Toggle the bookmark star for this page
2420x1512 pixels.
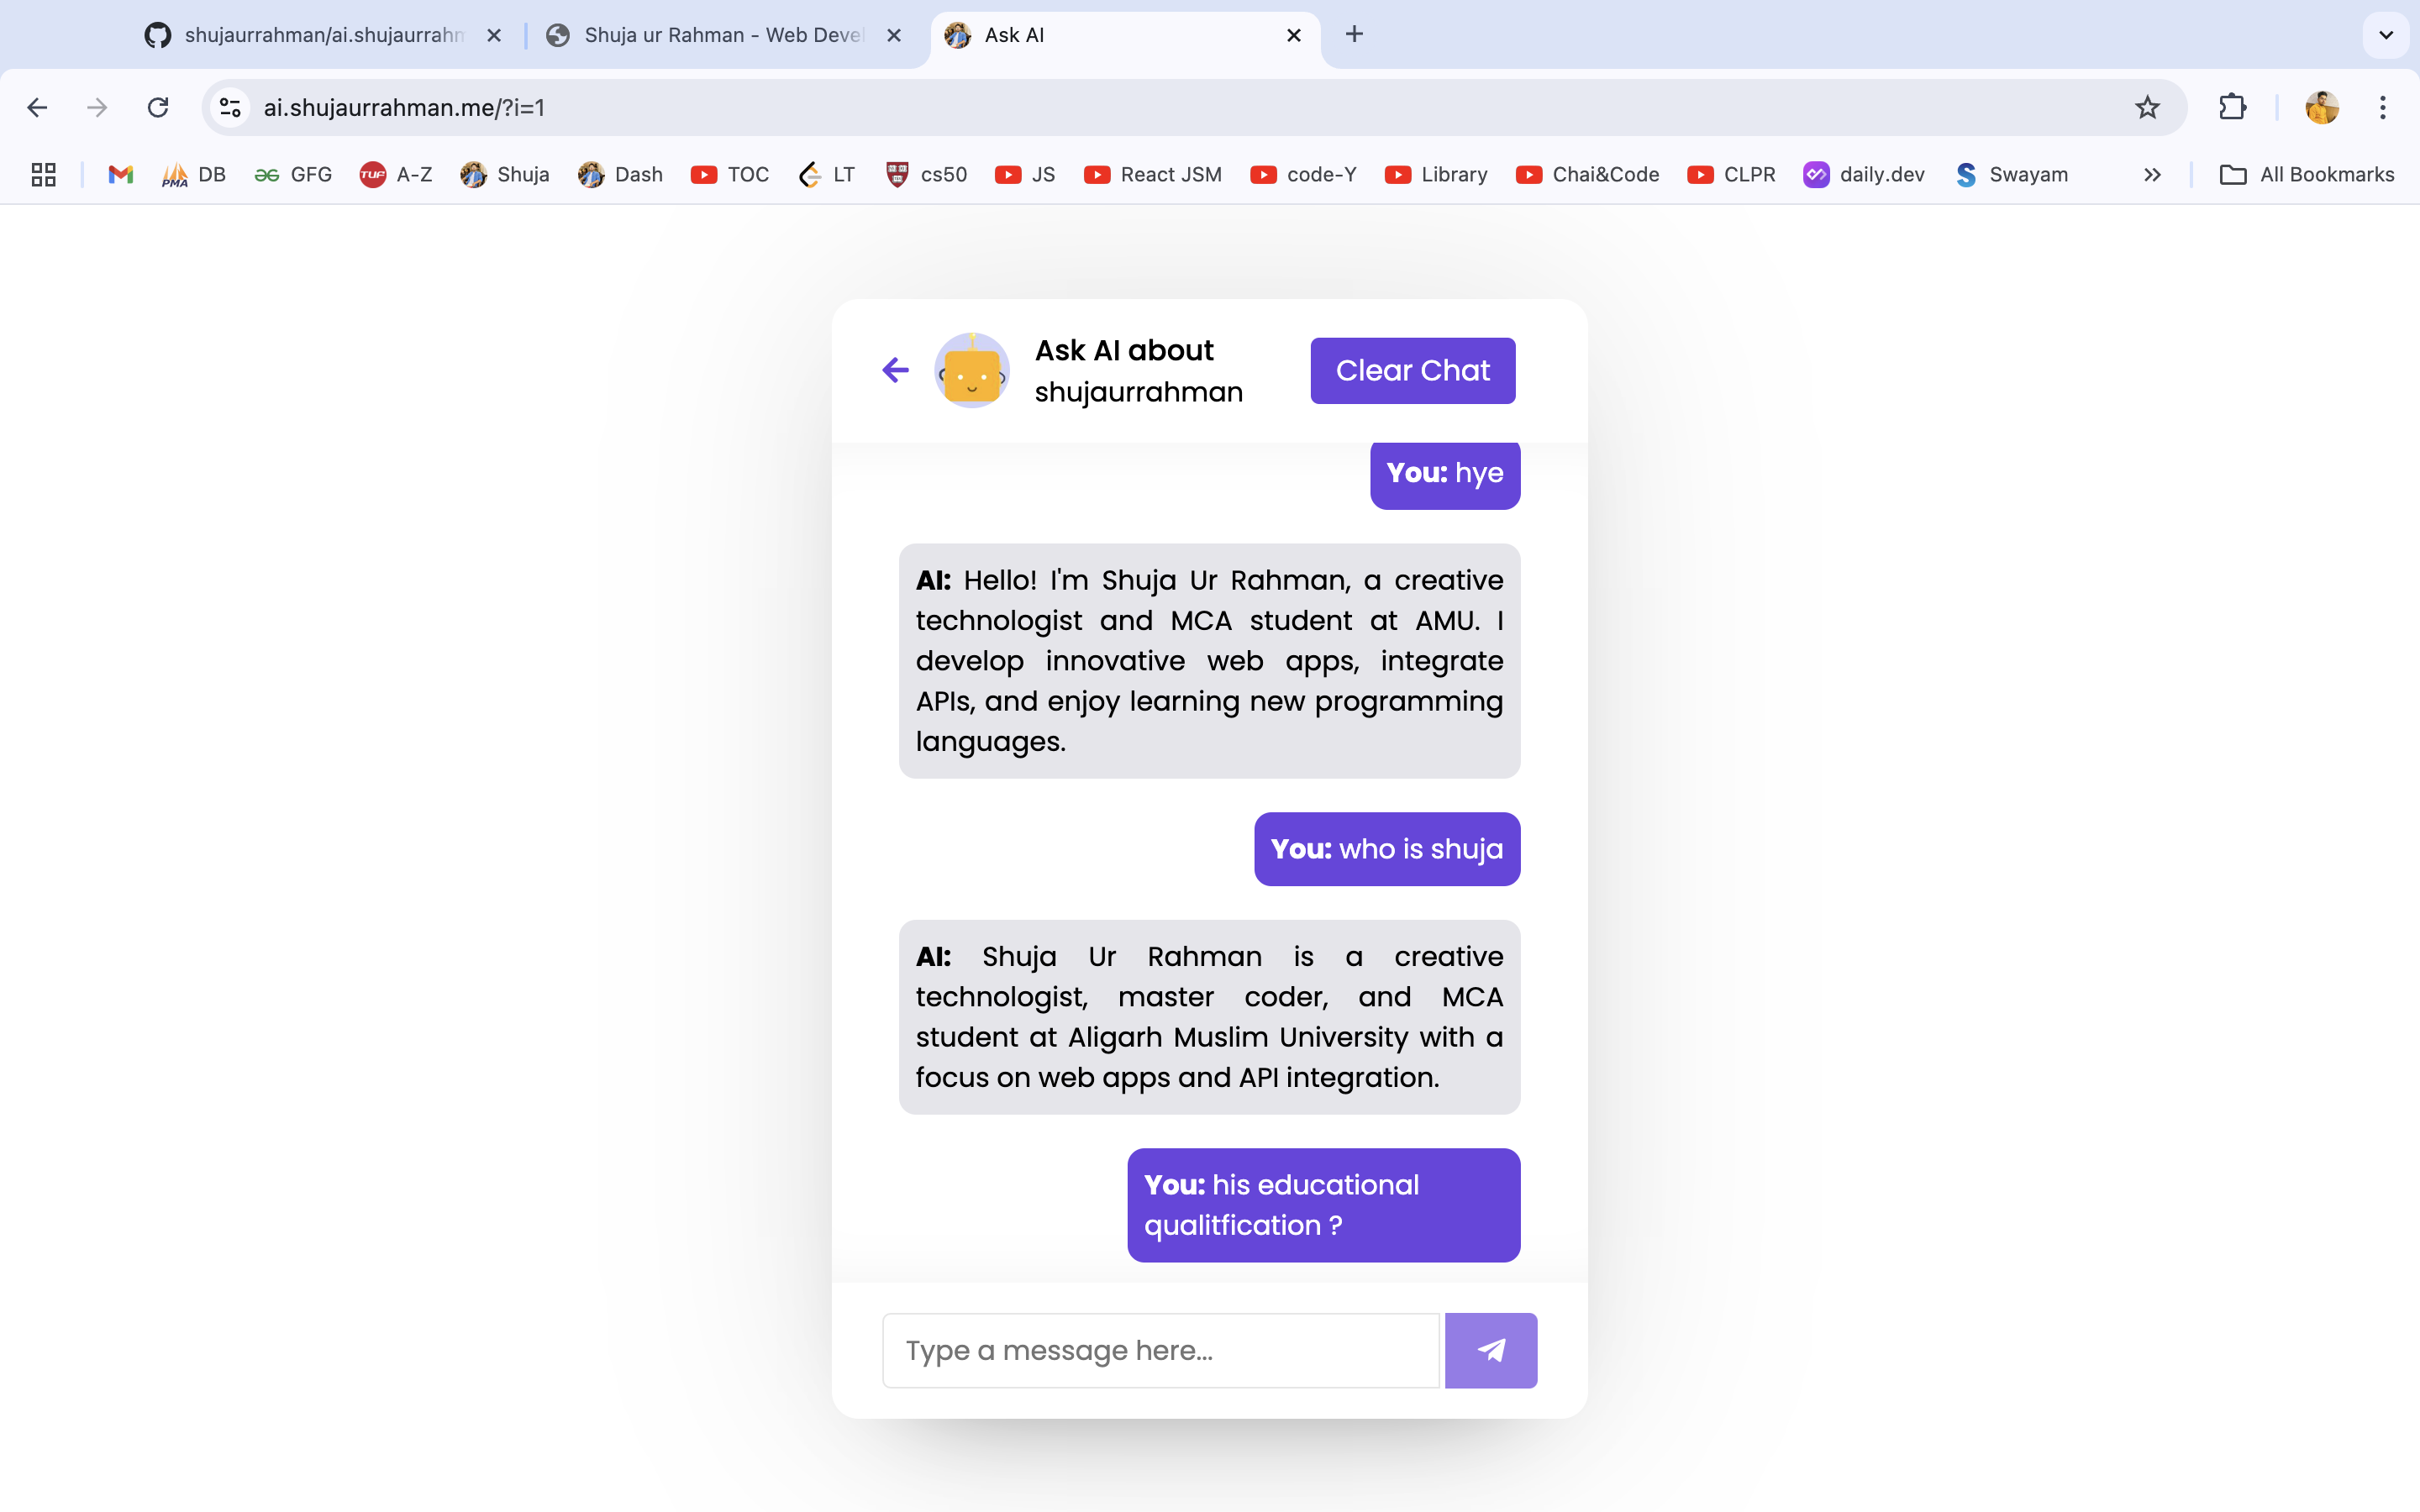click(2146, 107)
